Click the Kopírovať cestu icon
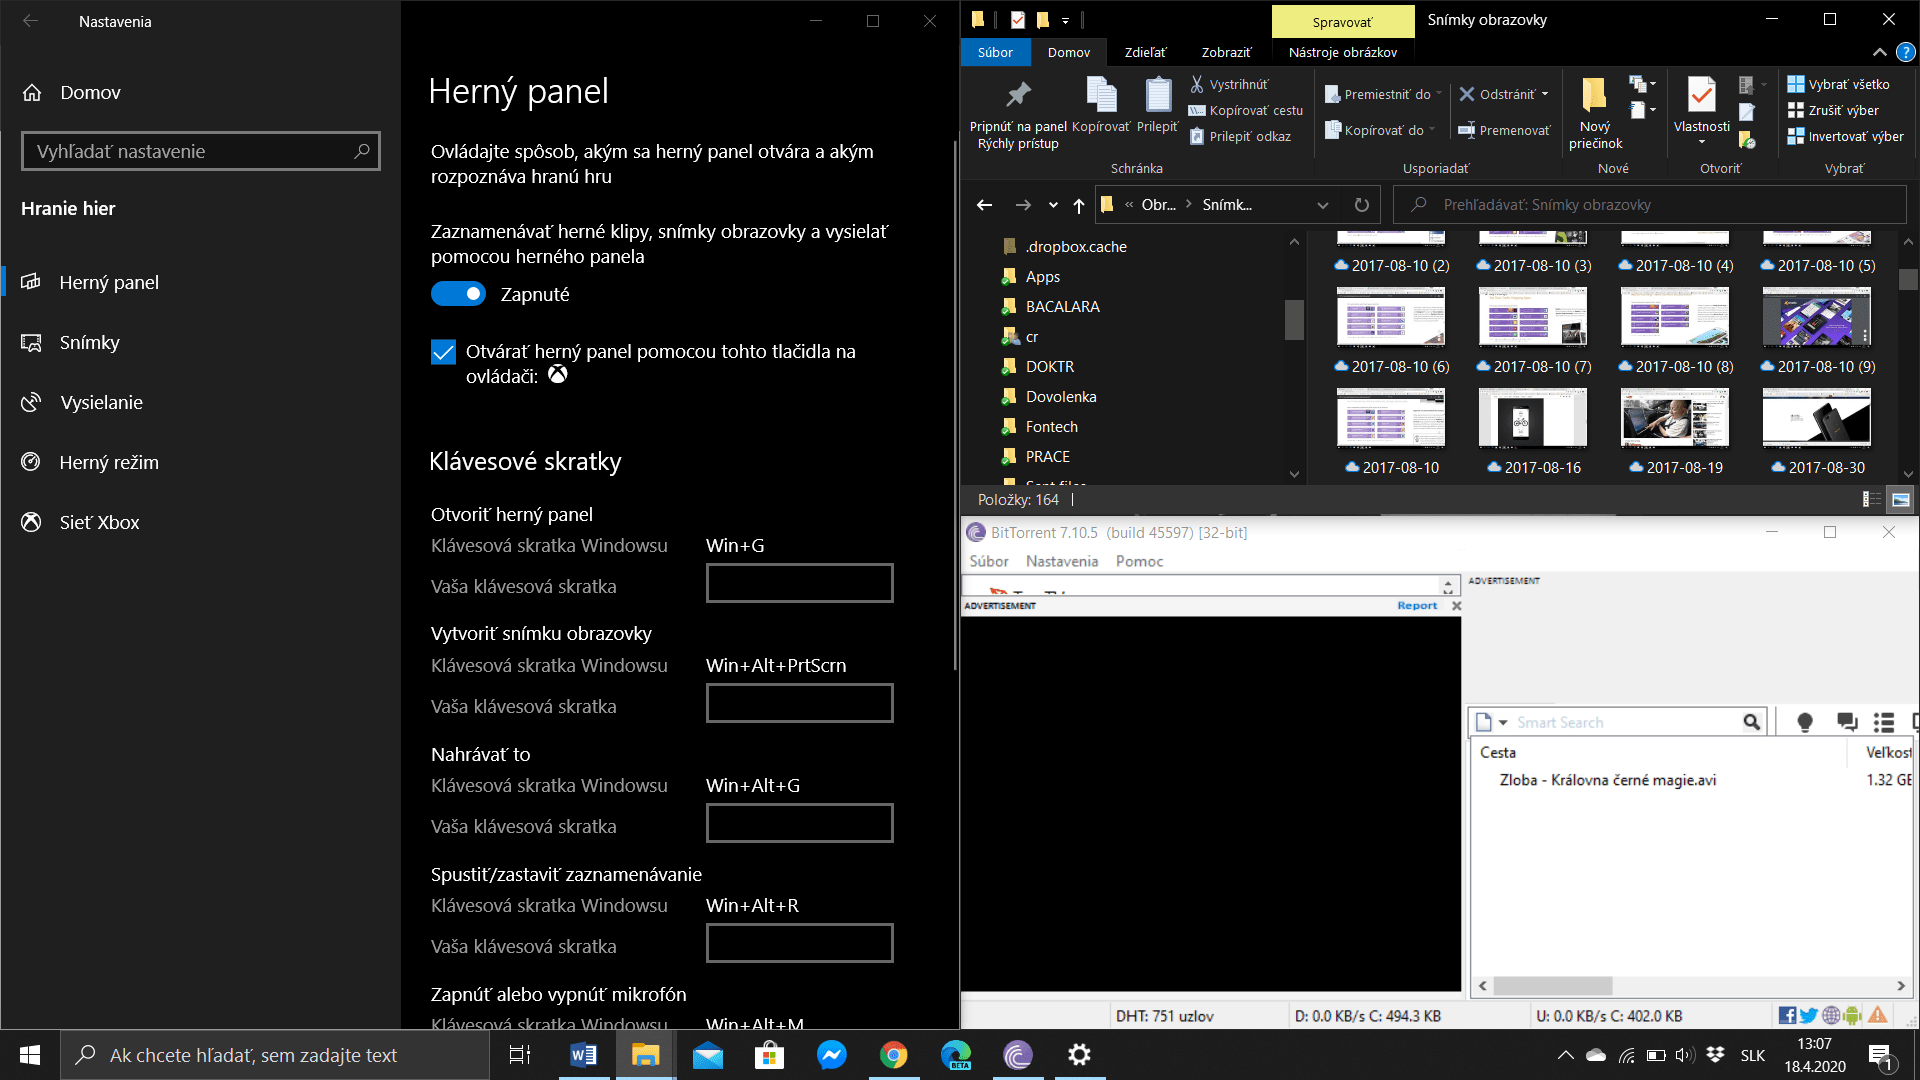This screenshot has width=1920, height=1080. pos(1197,110)
